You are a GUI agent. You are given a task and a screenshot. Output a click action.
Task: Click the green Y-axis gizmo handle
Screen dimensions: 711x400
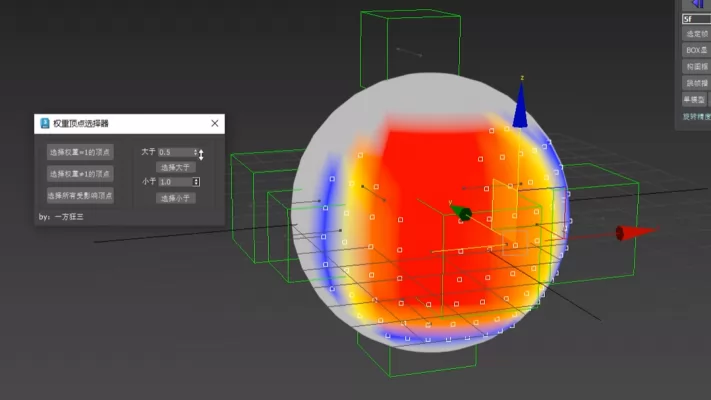(x=464, y=213)
